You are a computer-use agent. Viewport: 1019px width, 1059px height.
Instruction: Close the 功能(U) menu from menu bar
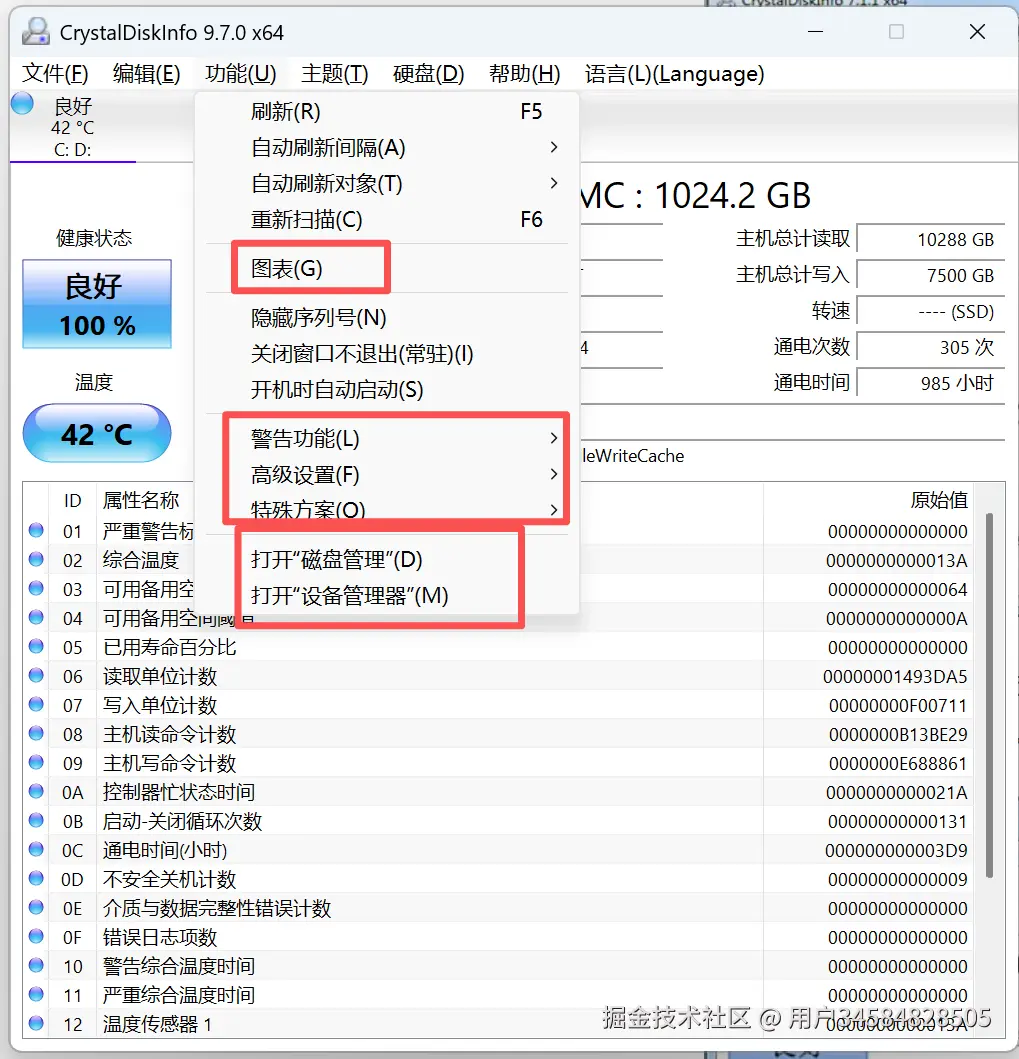(241, 74)
